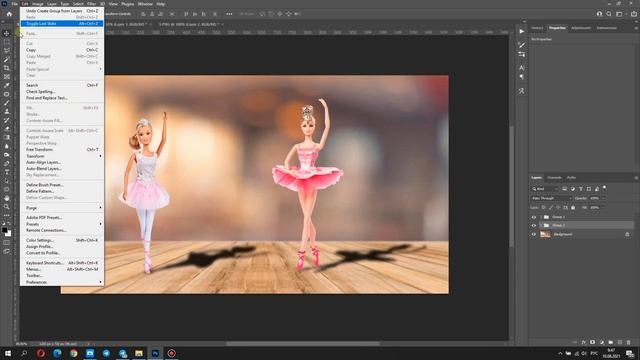Hide the Group 2 layer via eye icon
Screen dimensions: 640x360
[534, 225]
